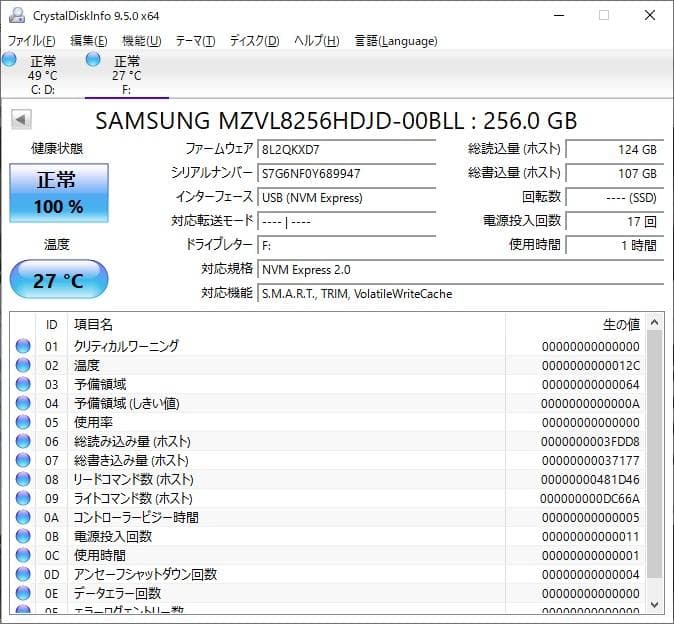Click the transfer mode field ---- | ----
Screen dimensions: 674x624
coord(346,222)
